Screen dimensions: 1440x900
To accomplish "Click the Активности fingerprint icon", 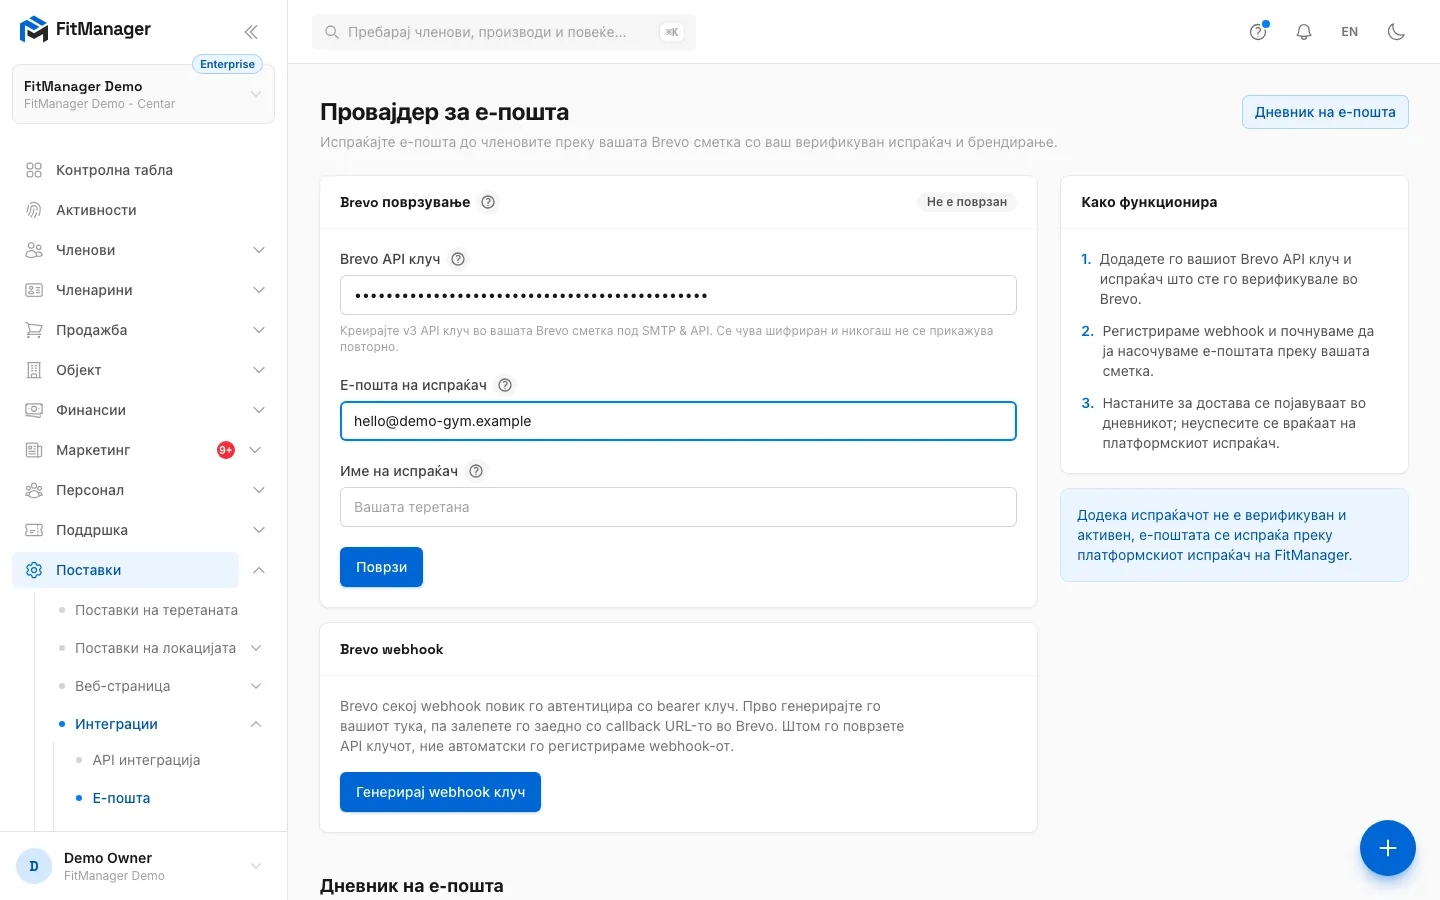I will point(34,210).
